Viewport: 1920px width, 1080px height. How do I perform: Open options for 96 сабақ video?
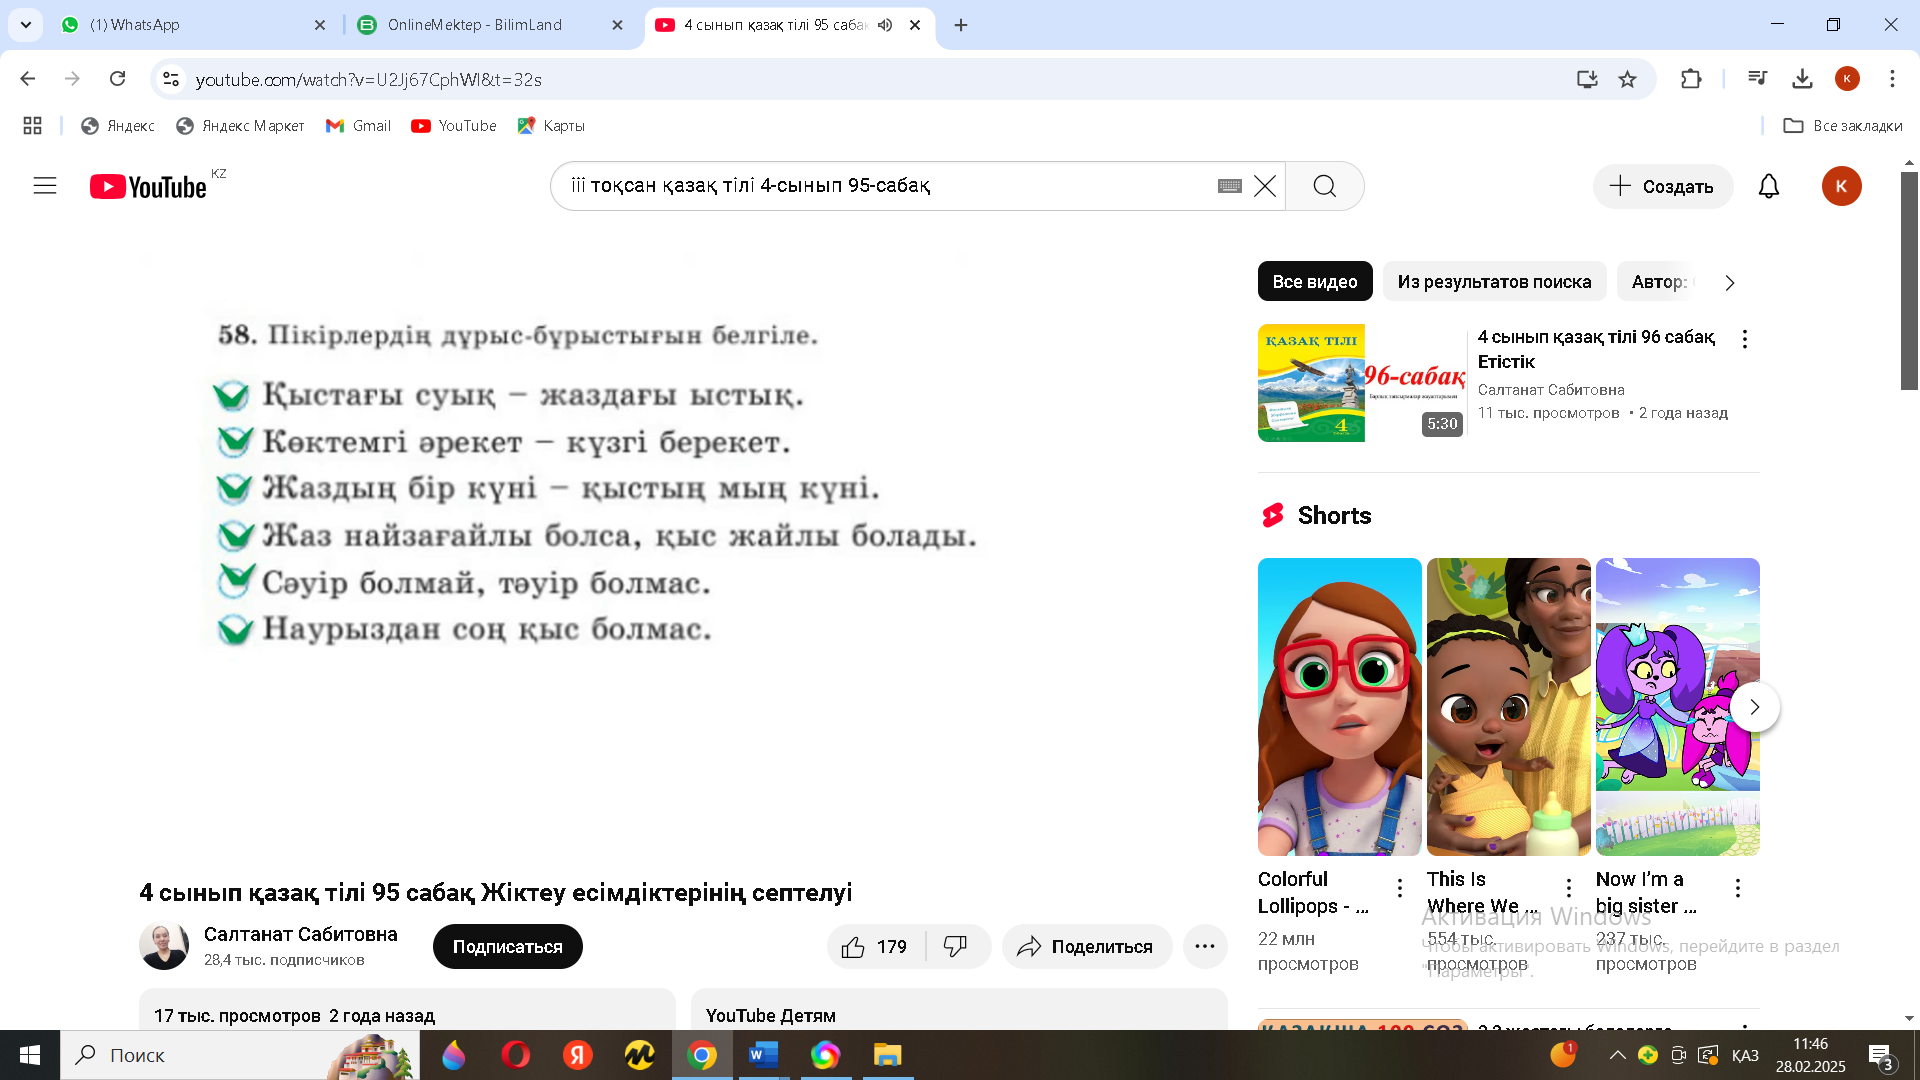pyautogui.click(x=1745, y=339)
